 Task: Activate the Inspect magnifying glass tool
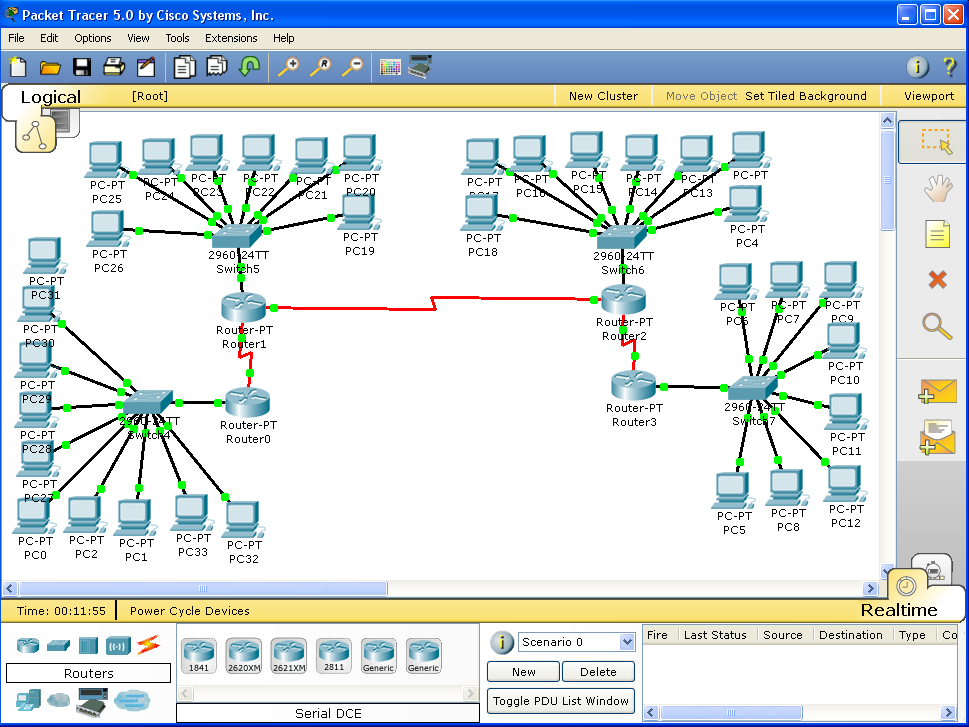pyautogui.click(x=936, y=326)
